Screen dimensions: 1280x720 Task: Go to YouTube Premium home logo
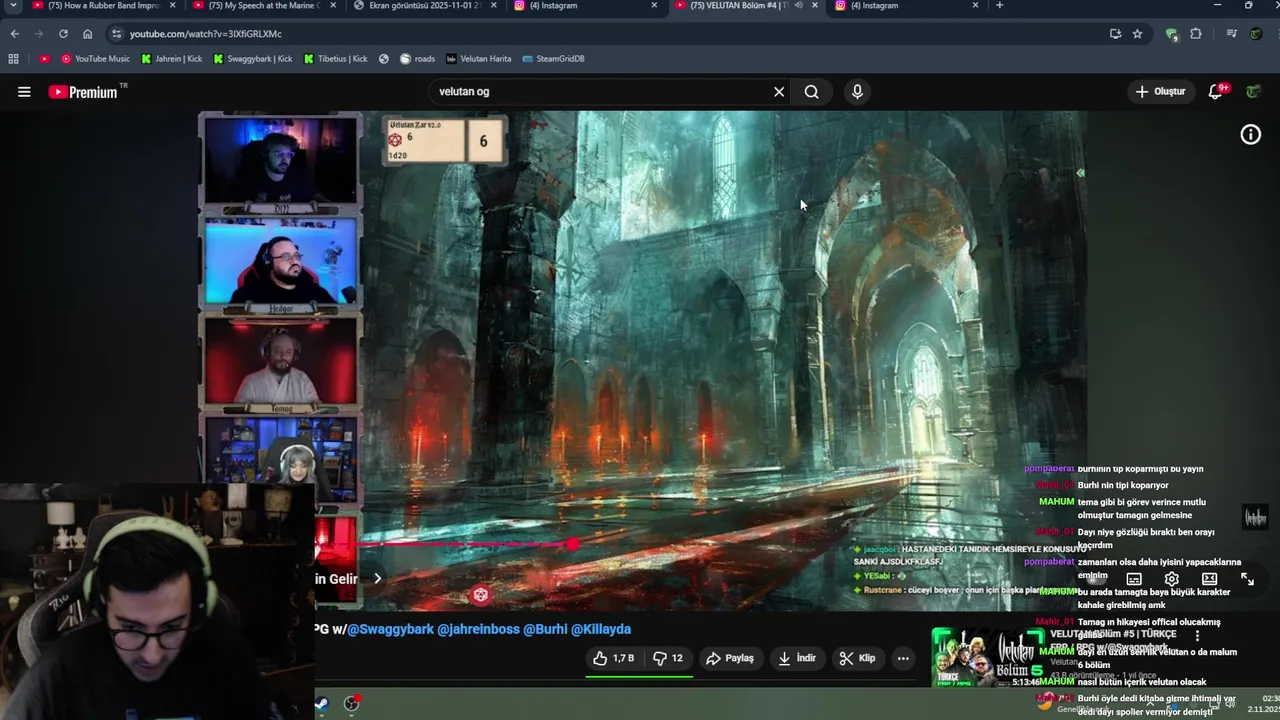point(83,92)
